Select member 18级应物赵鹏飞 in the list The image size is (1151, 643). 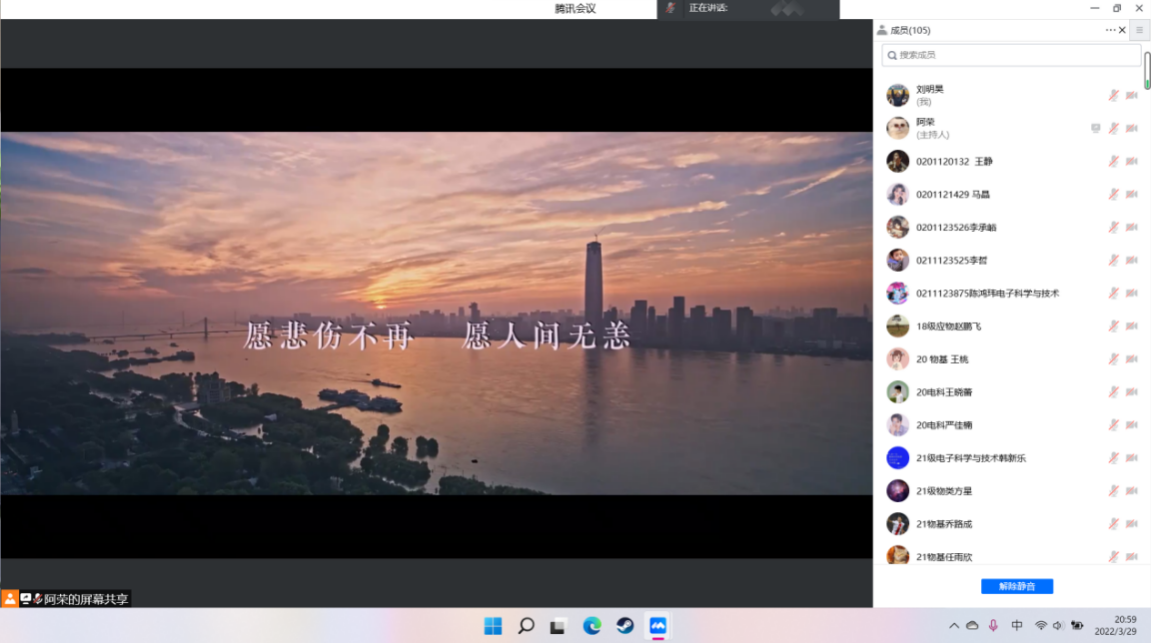pyautogui.click(x=948, y=326)
